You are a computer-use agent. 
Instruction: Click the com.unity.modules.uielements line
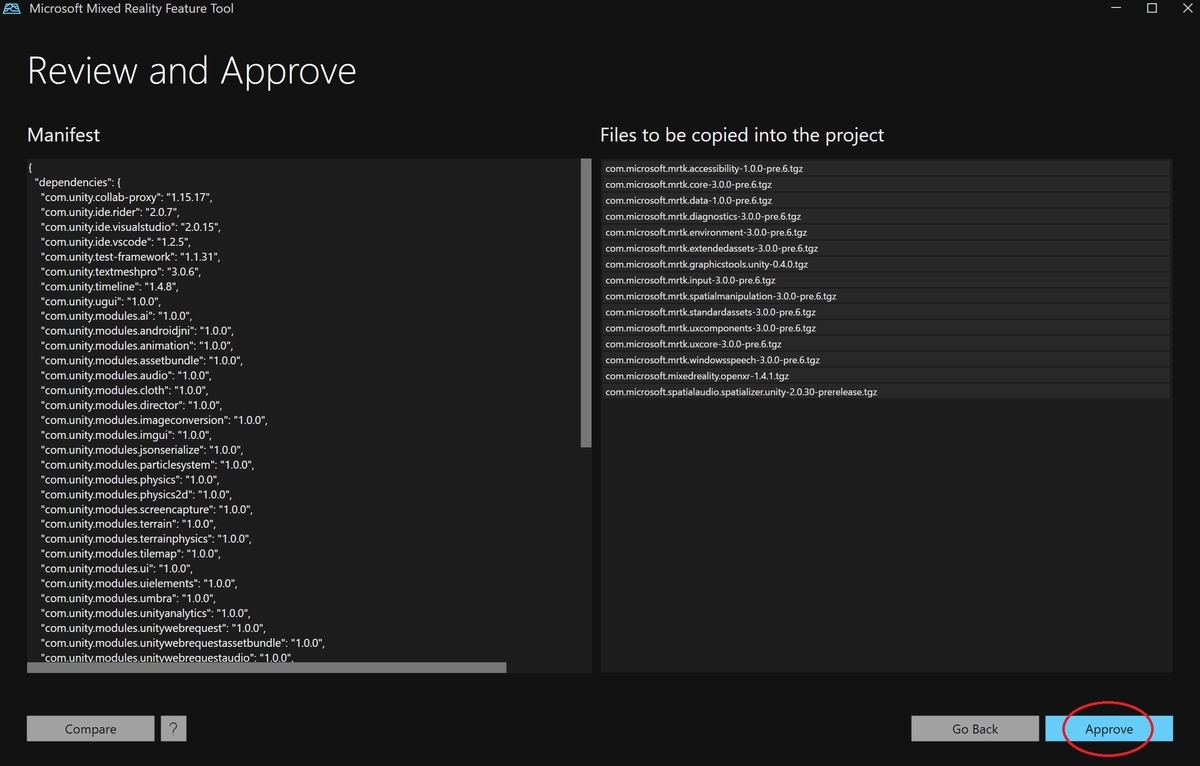(x=139, y=583)
